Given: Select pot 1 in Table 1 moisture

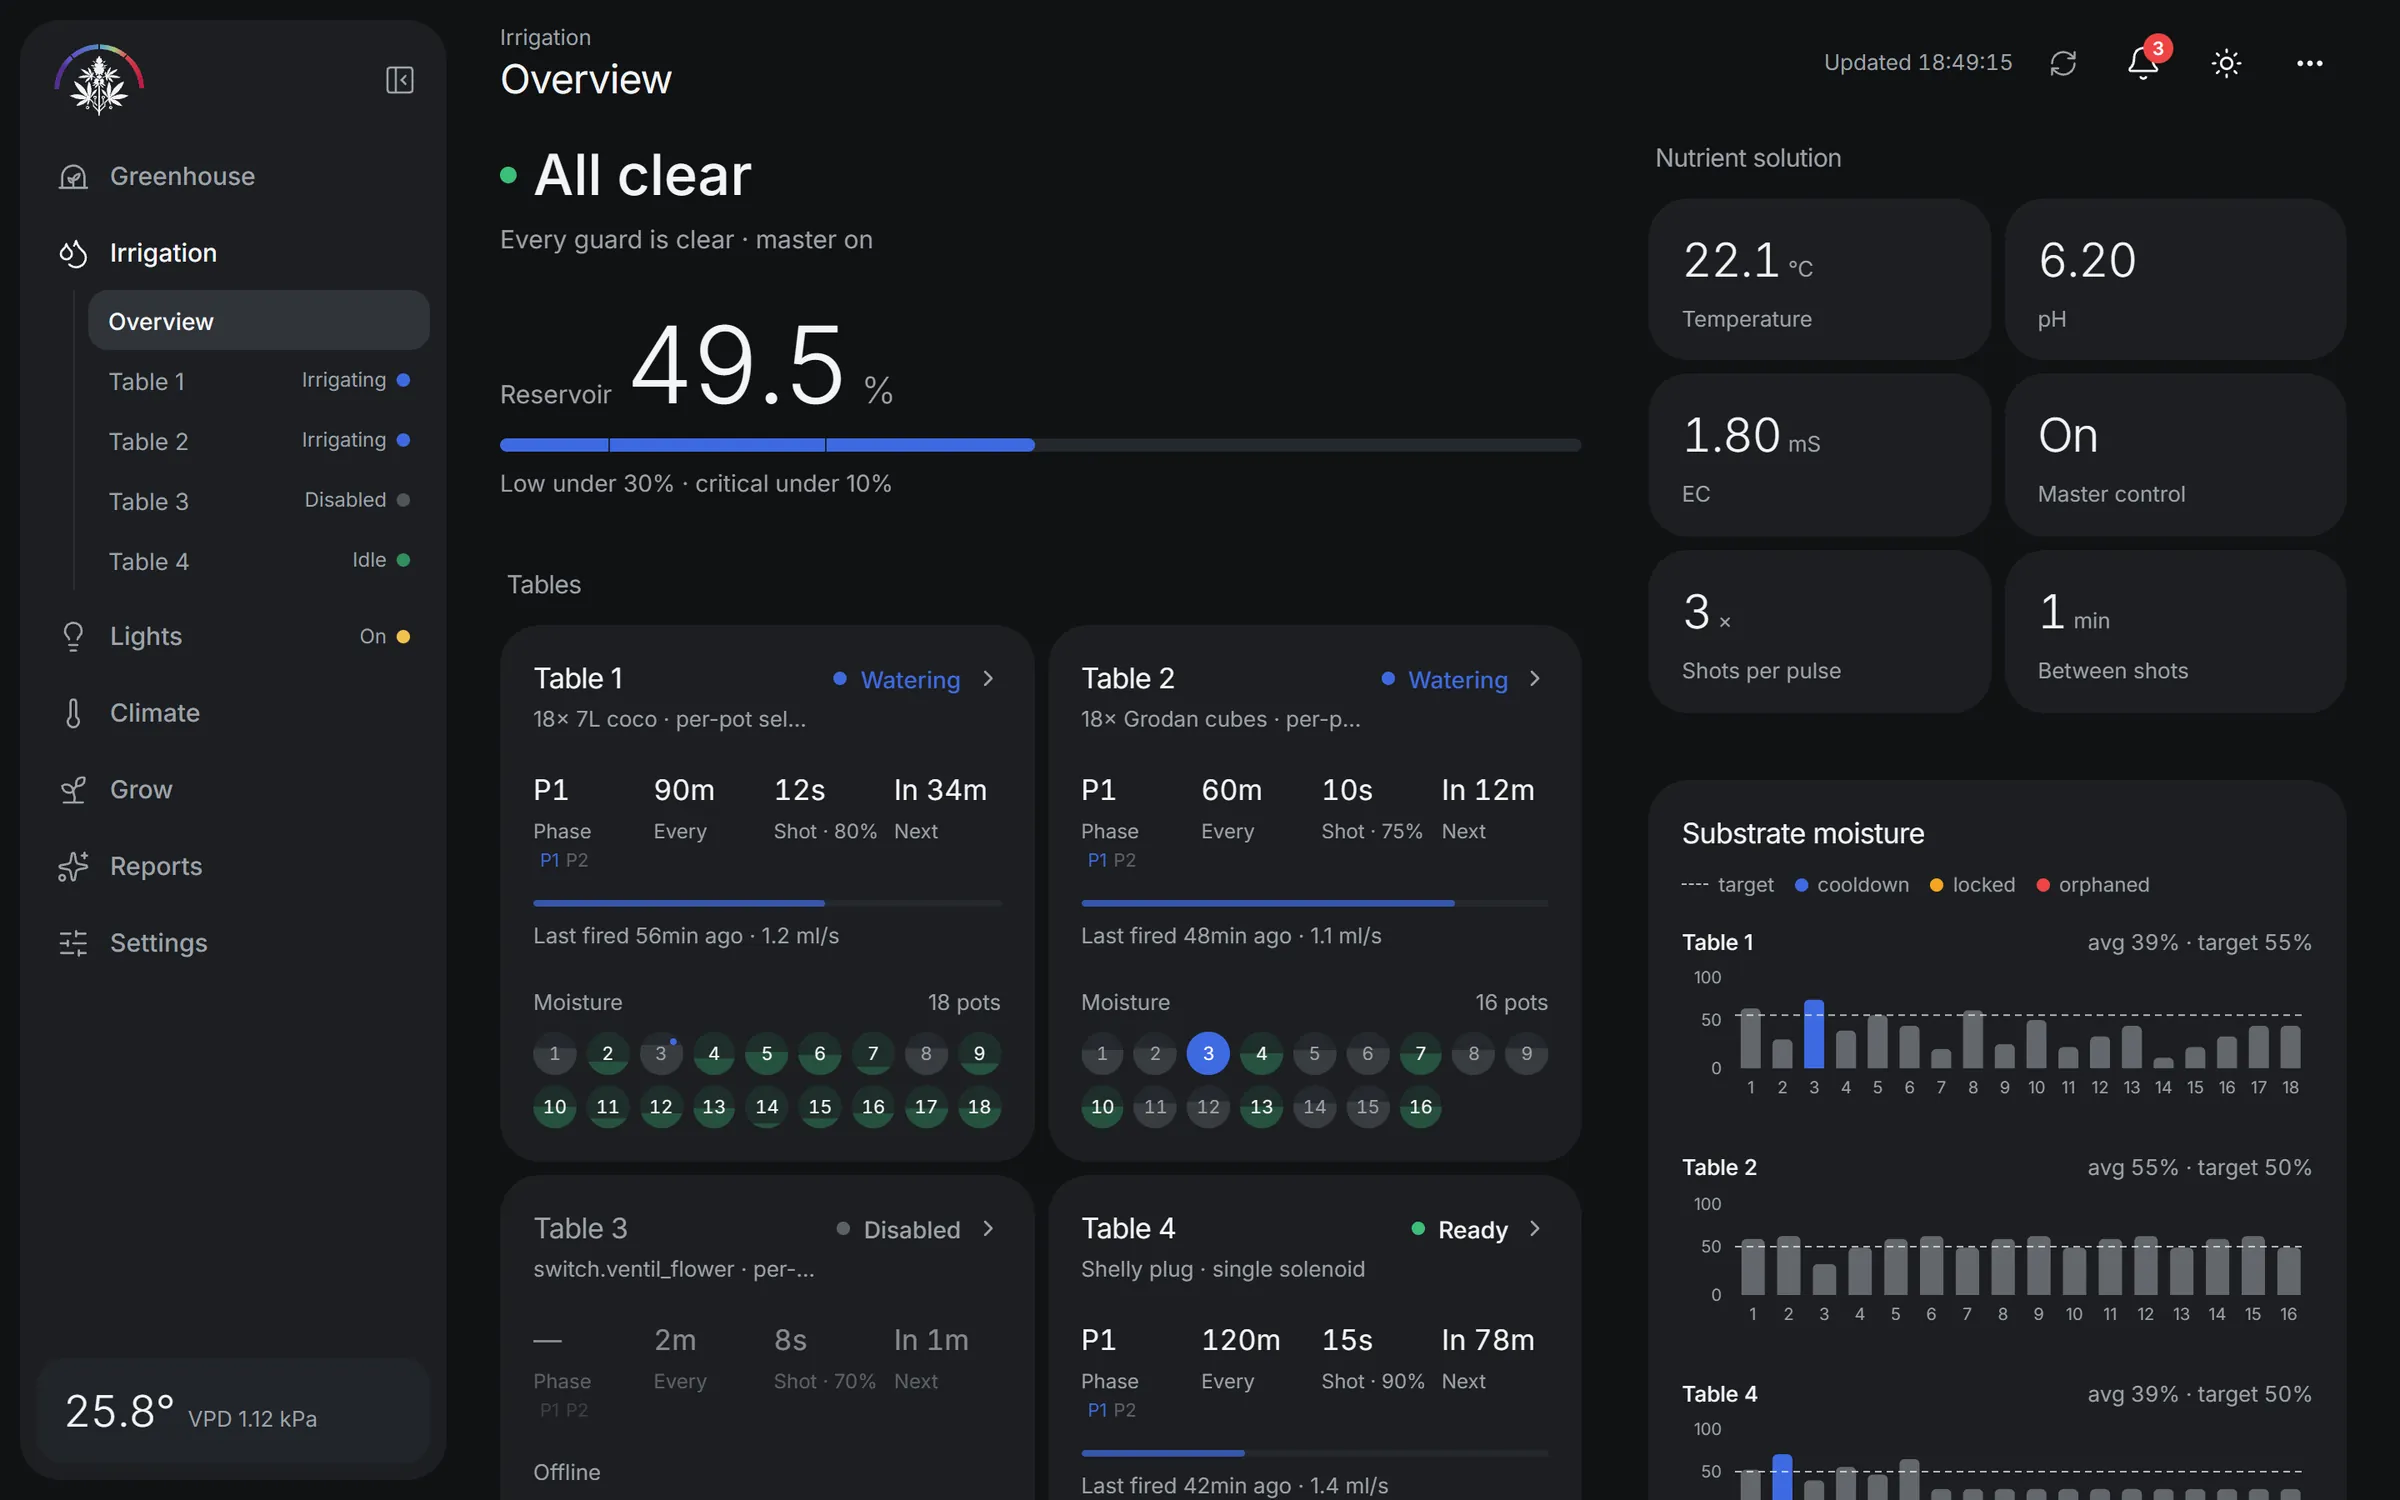Looking at the screenshot, I should pyautogui.click(x=554, y=1054).
